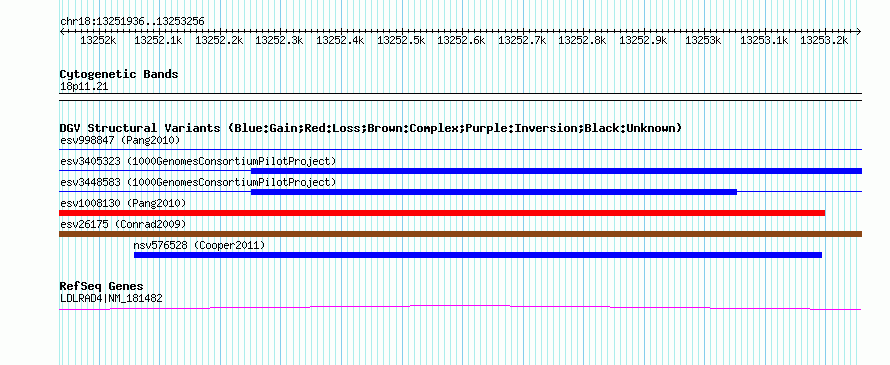Select the Cytogenetic Bands track title
The width and height of the screenshot is (890, 365).
click(119, 74)
